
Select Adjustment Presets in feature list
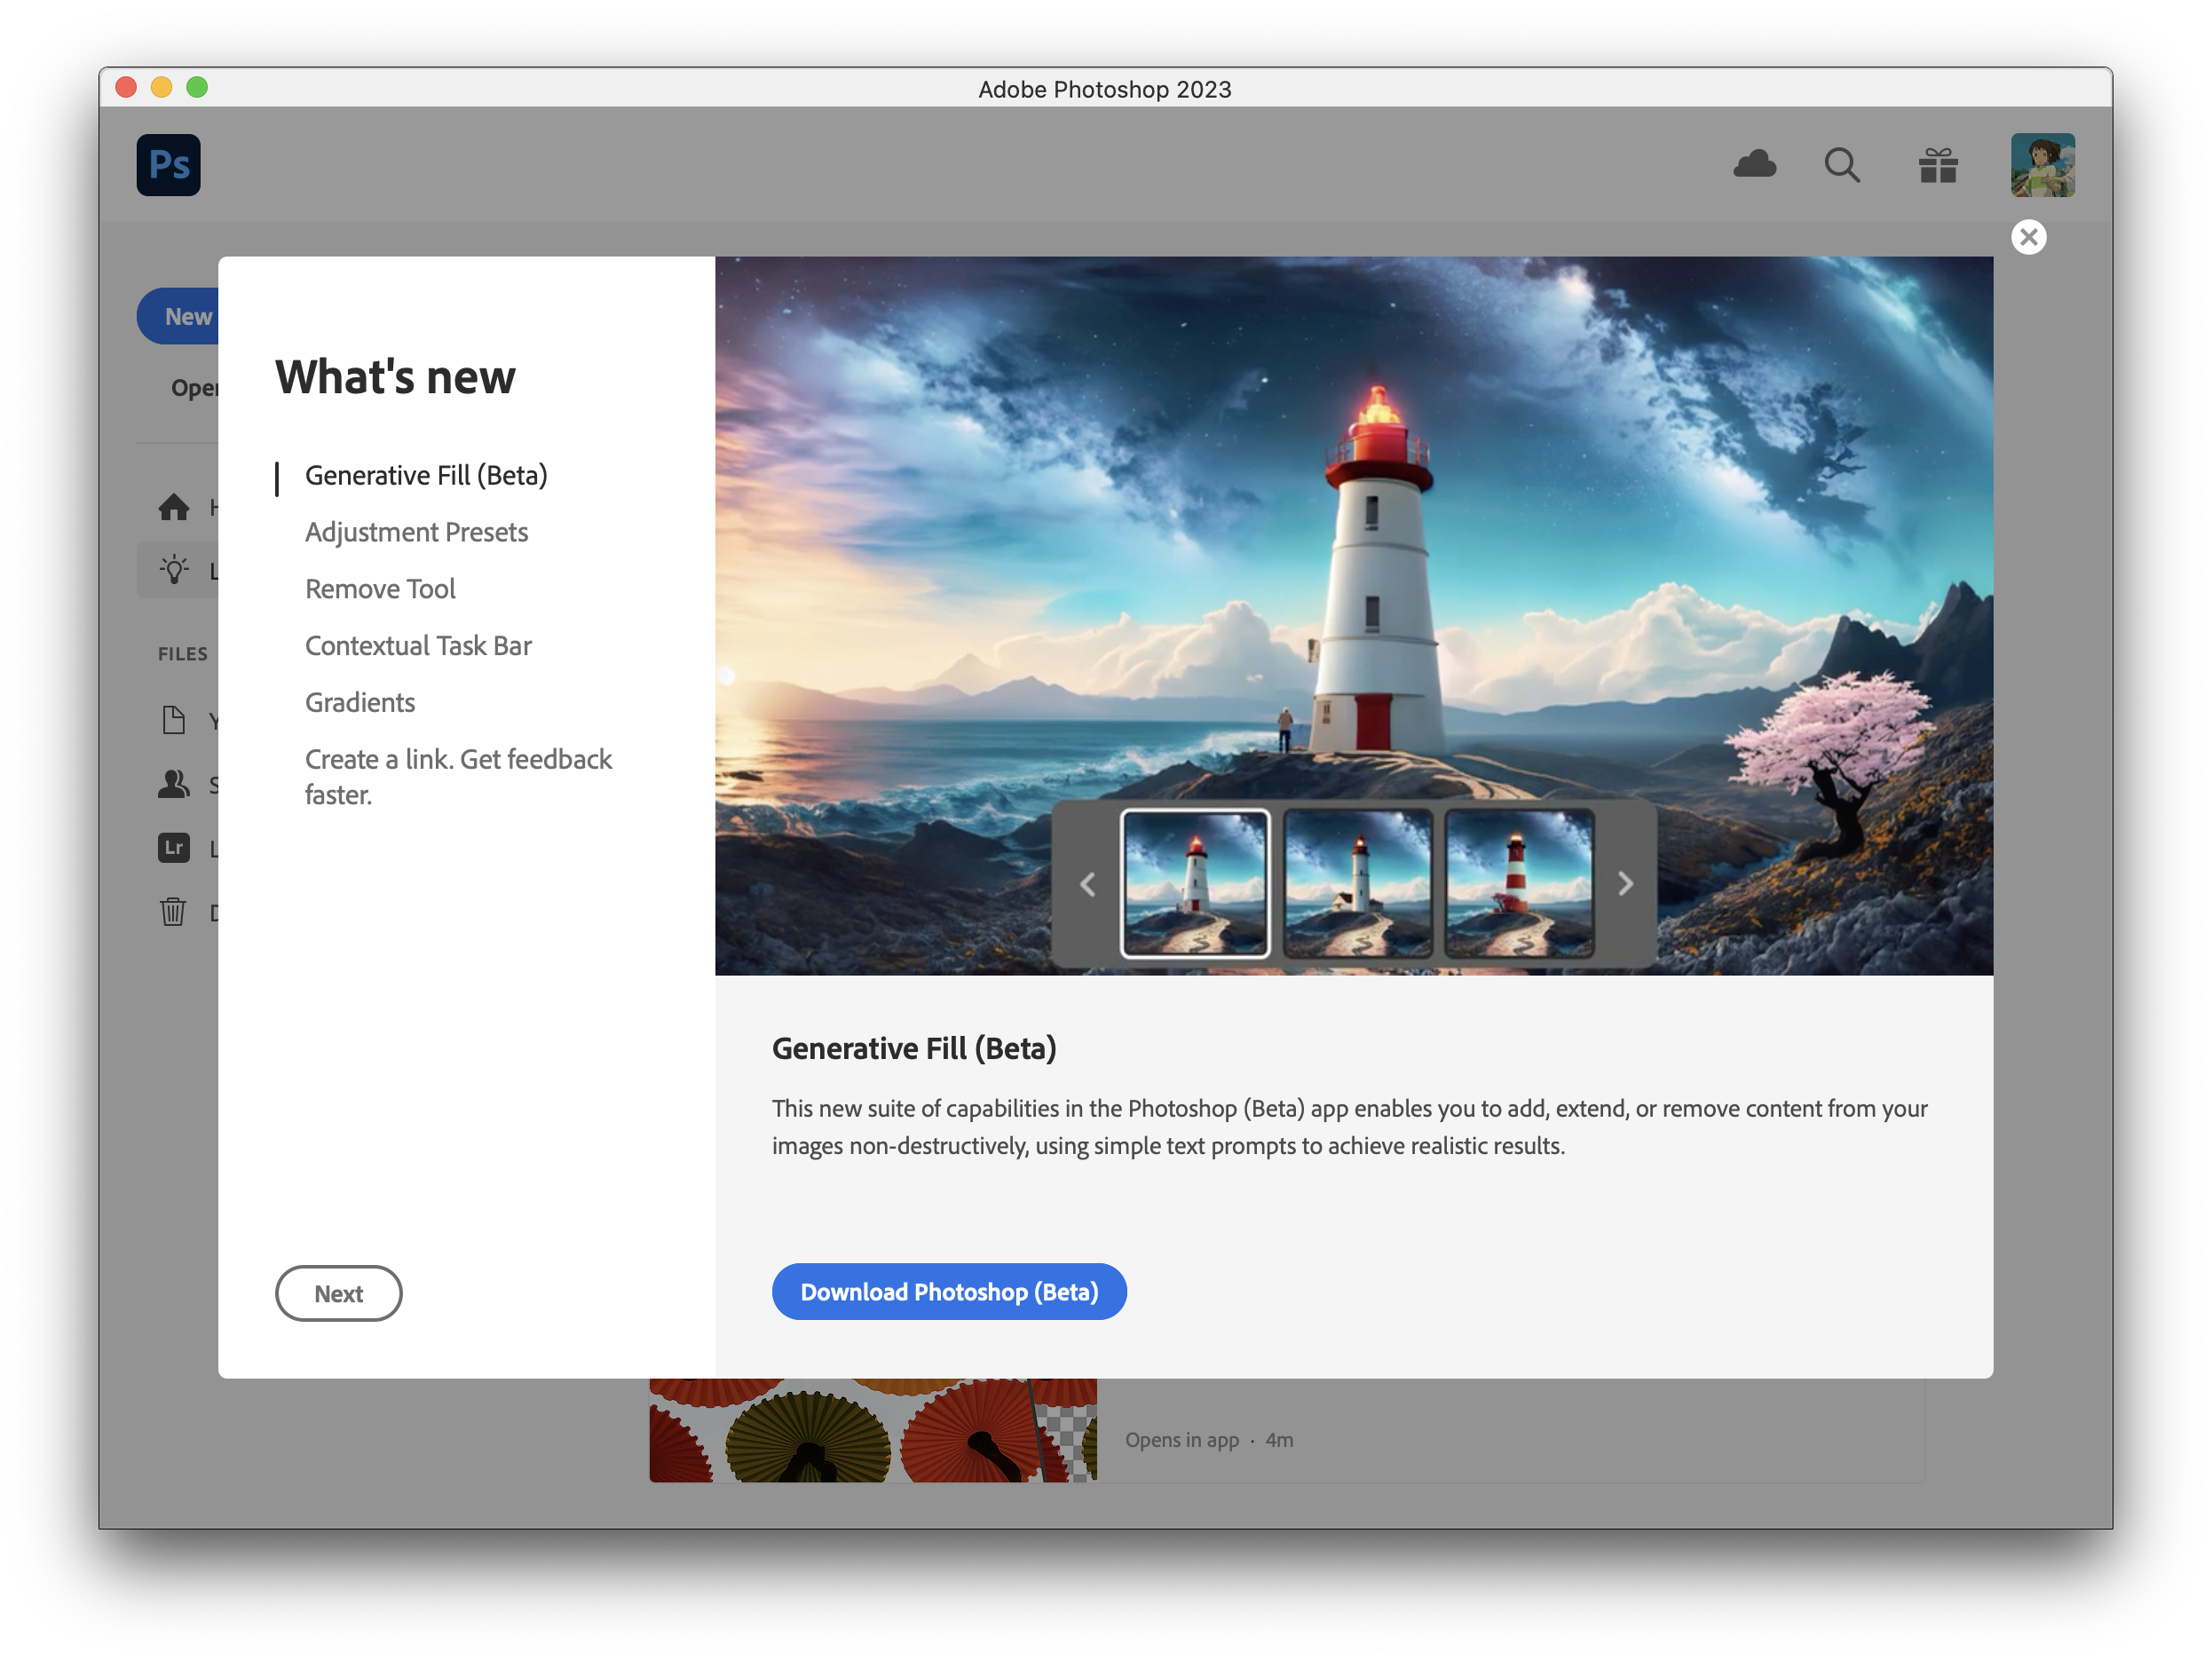(416, 532)
